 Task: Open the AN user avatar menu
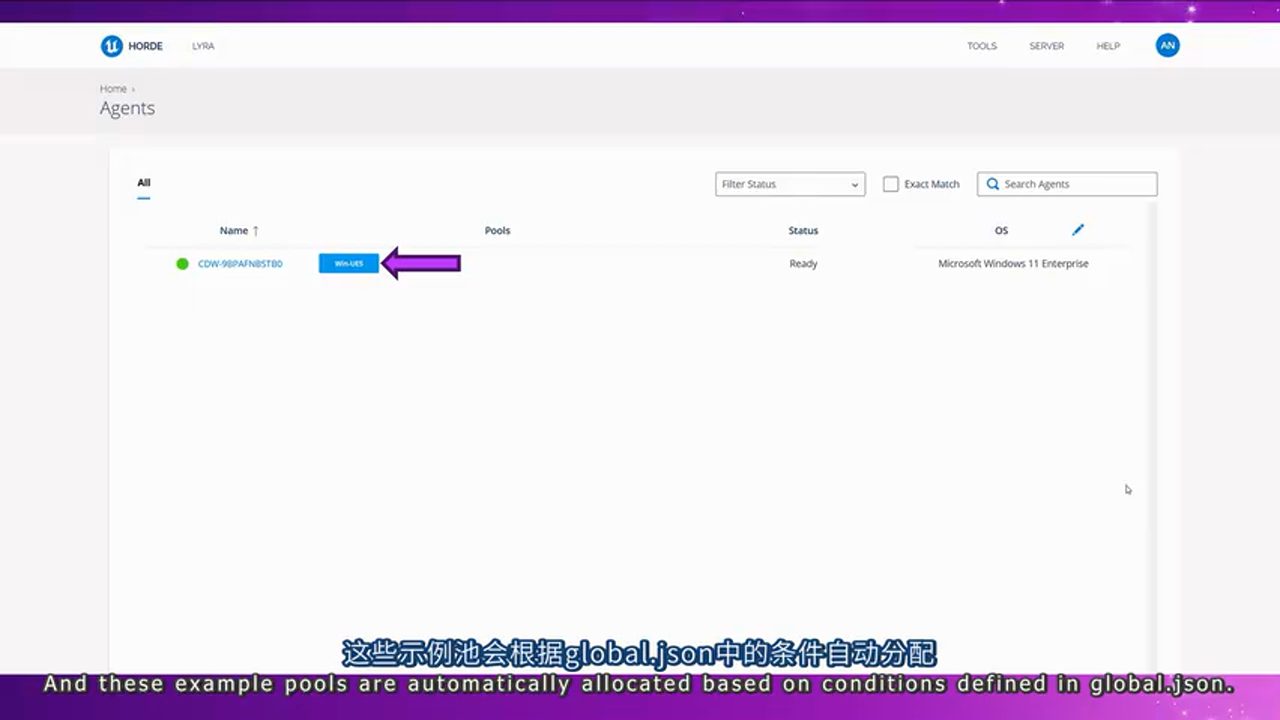(x=1168, y=45)
